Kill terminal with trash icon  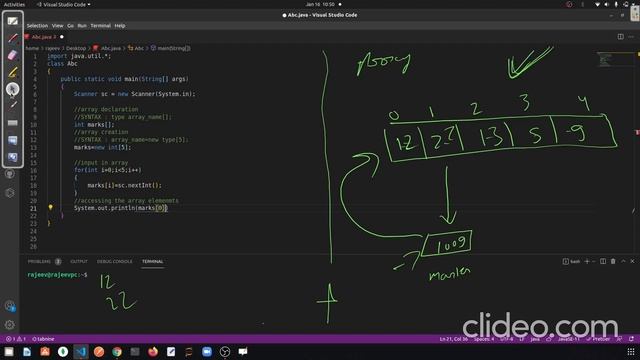[613, 261]
